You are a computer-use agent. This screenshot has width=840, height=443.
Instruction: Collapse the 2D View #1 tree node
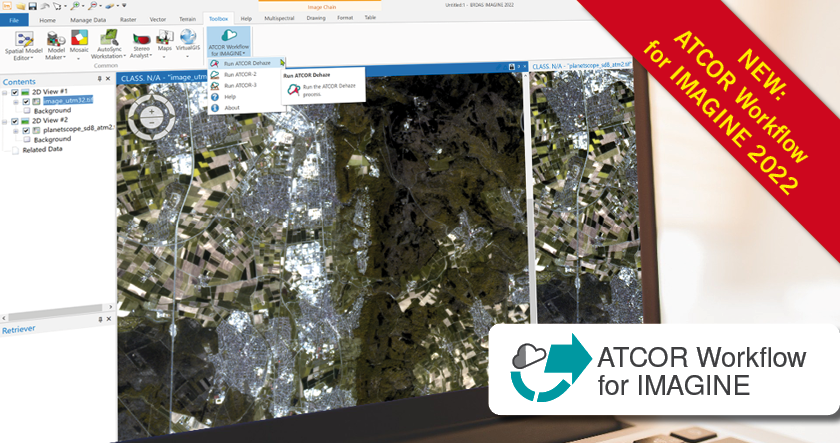5,93
